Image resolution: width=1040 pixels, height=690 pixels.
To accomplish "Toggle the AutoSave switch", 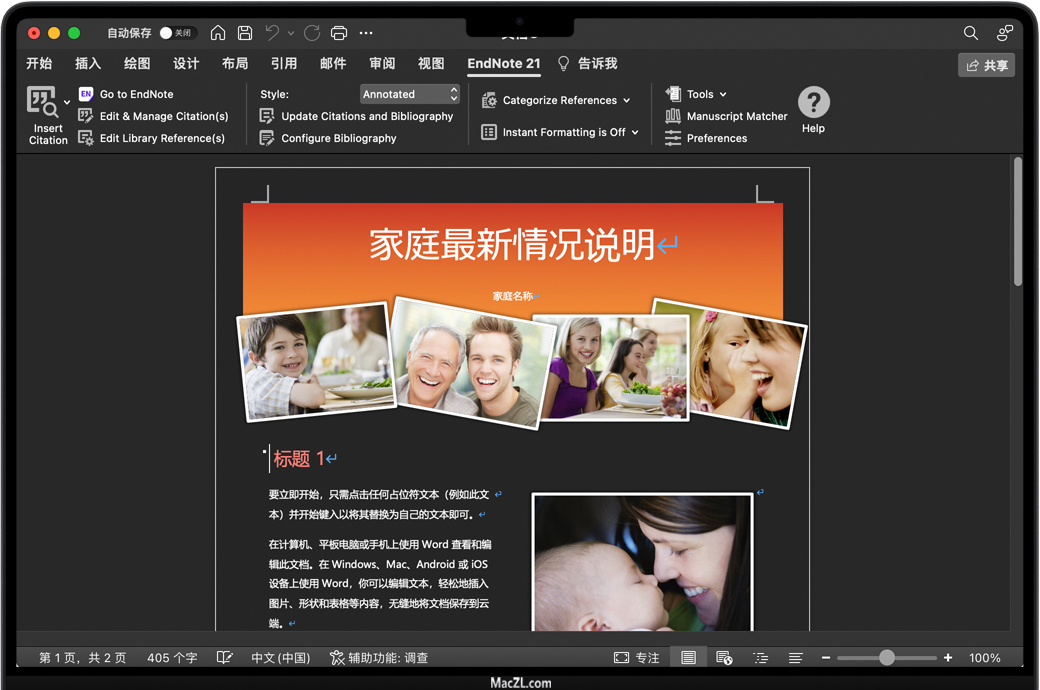I will tap(177, 33).
